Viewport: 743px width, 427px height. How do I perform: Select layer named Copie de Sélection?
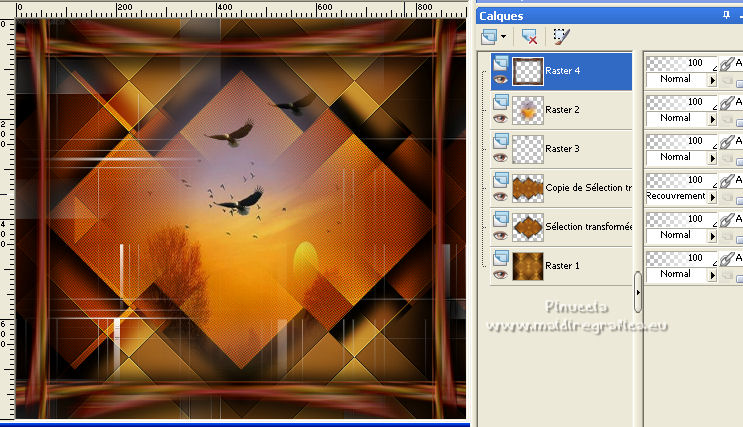(588, 188)
